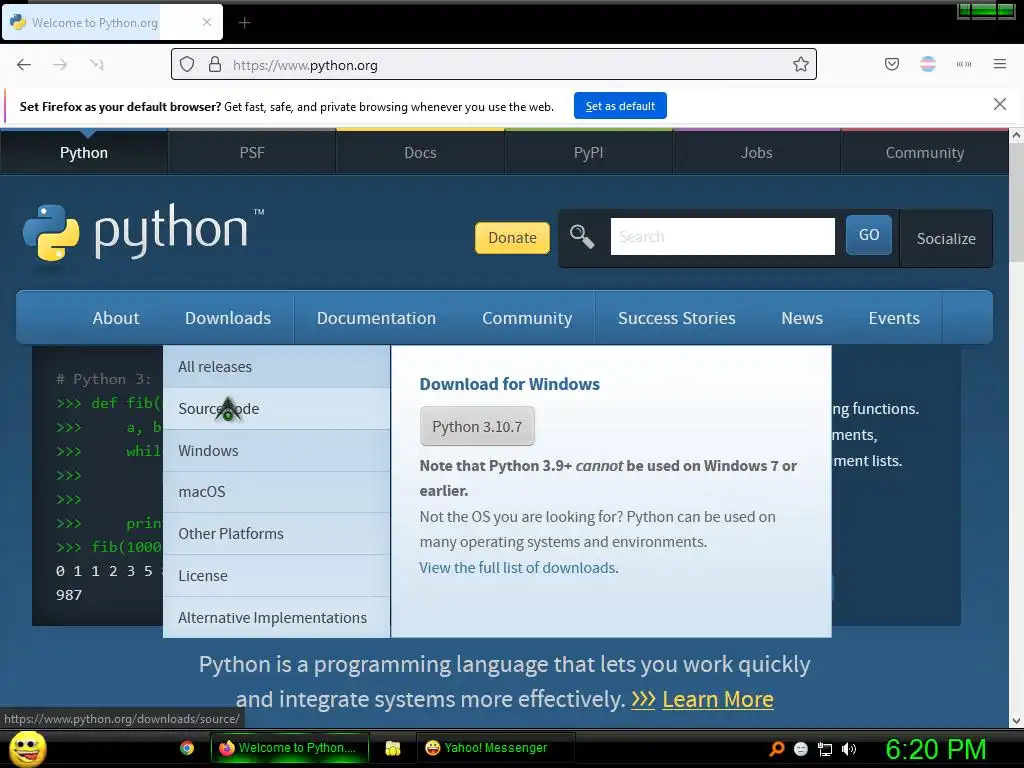Dismiss the default browser notification bar
The image size is (1024, 768).
pyautogui.click(x=999, y=104)
